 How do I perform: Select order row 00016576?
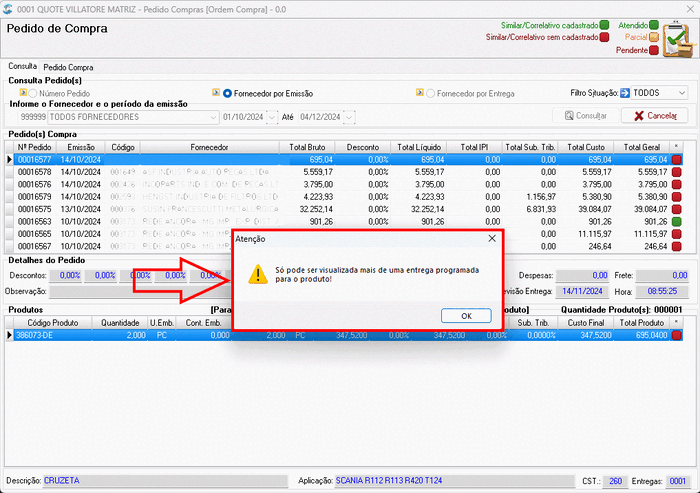click(x=343, y=184)
